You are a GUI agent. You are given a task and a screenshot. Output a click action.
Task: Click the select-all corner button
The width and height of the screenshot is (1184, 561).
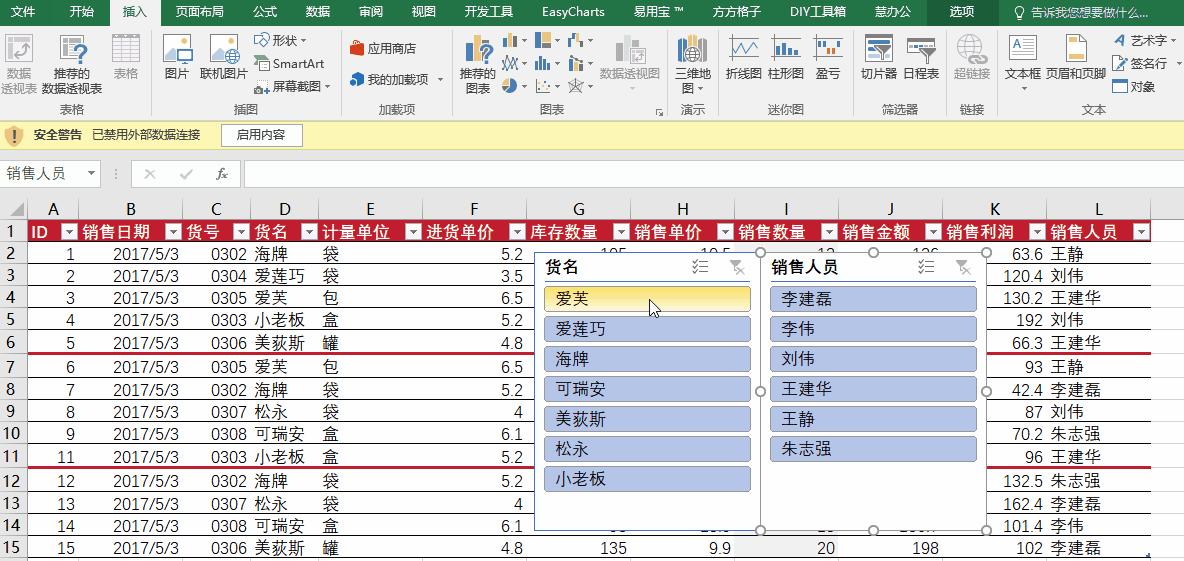14,209
